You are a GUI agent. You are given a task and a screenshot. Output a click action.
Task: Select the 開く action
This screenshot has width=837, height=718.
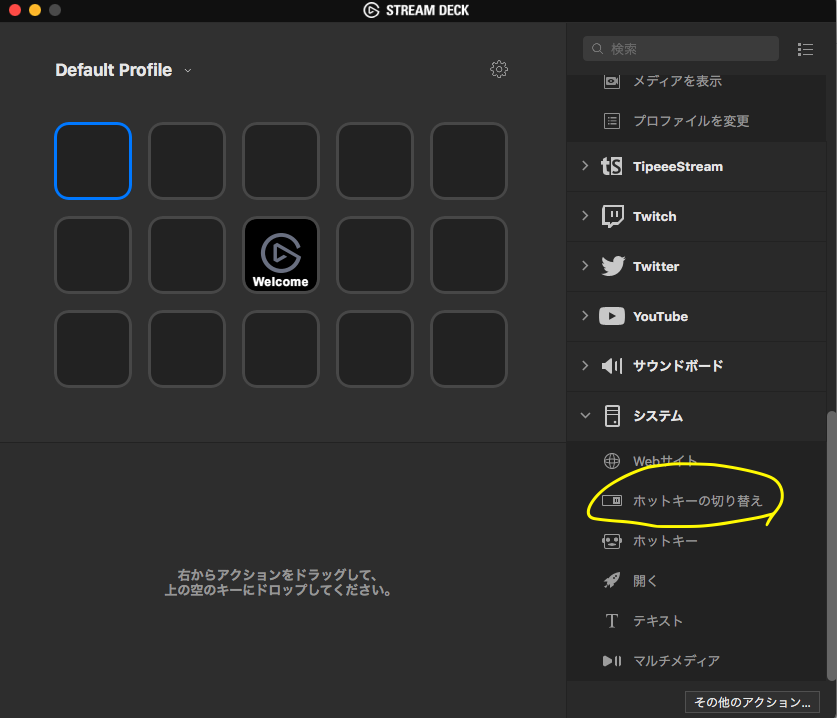(697, 581)
